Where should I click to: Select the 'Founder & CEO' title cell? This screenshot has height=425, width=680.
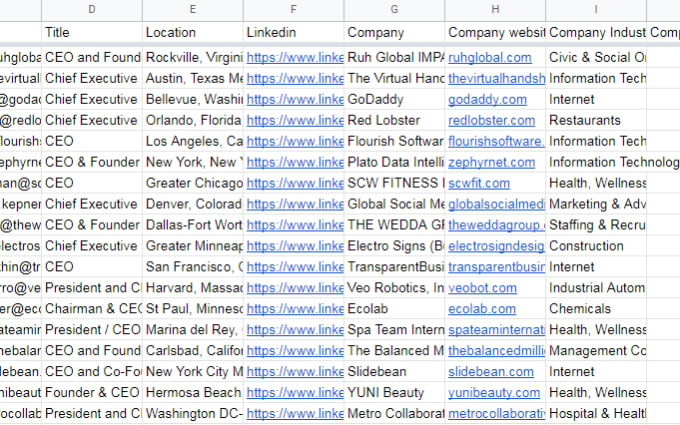click(92, 393)
